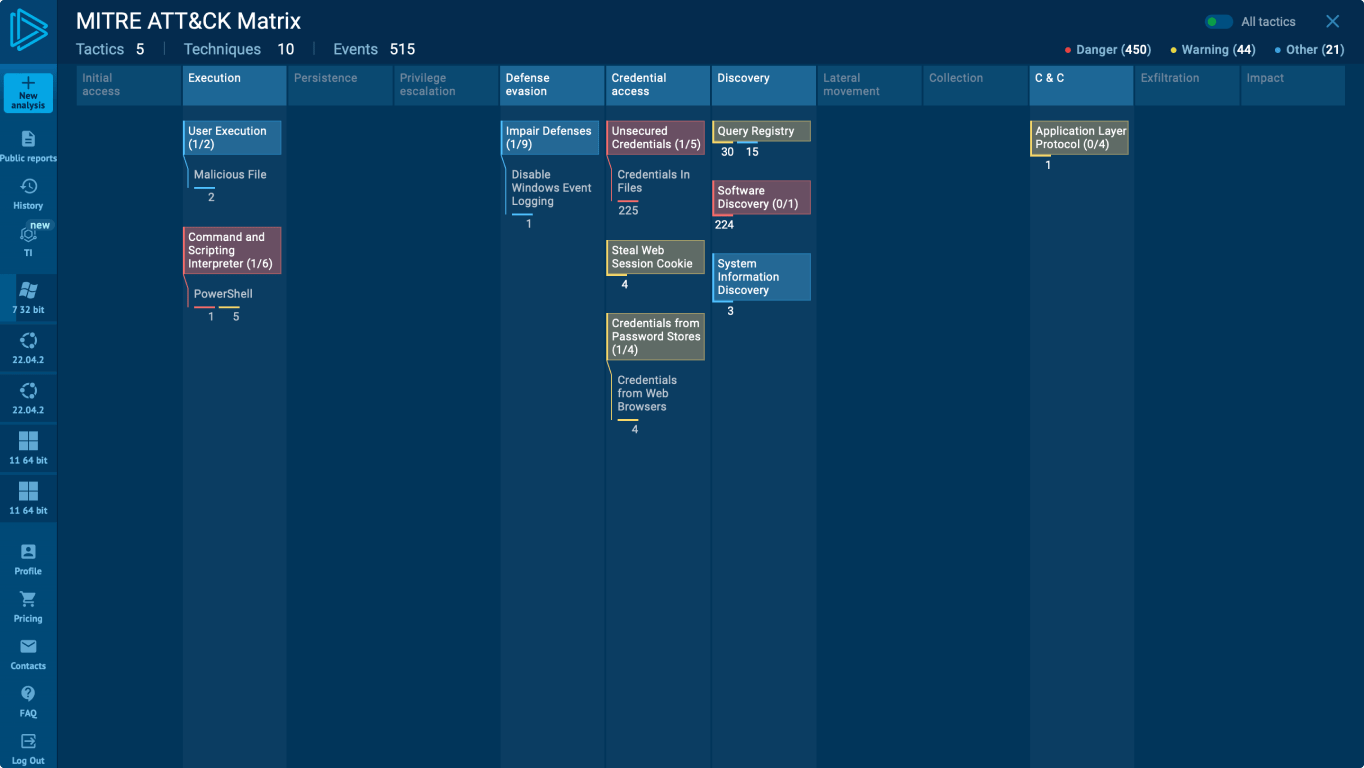Select the C & C tactic header

pos(1082,85)
